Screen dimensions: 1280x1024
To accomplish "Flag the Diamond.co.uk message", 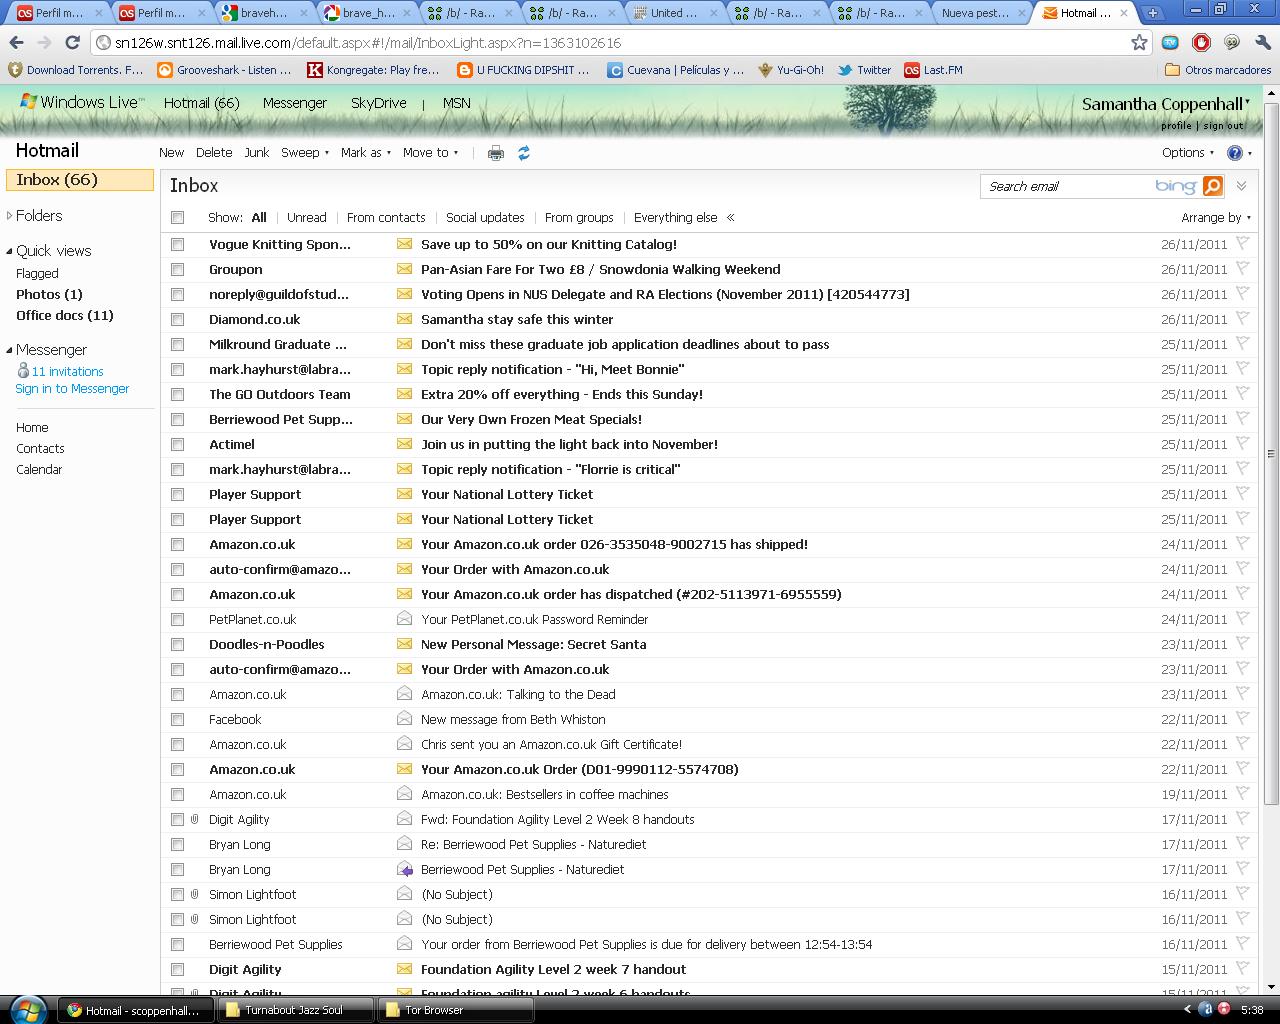I will click(1242, 318).
